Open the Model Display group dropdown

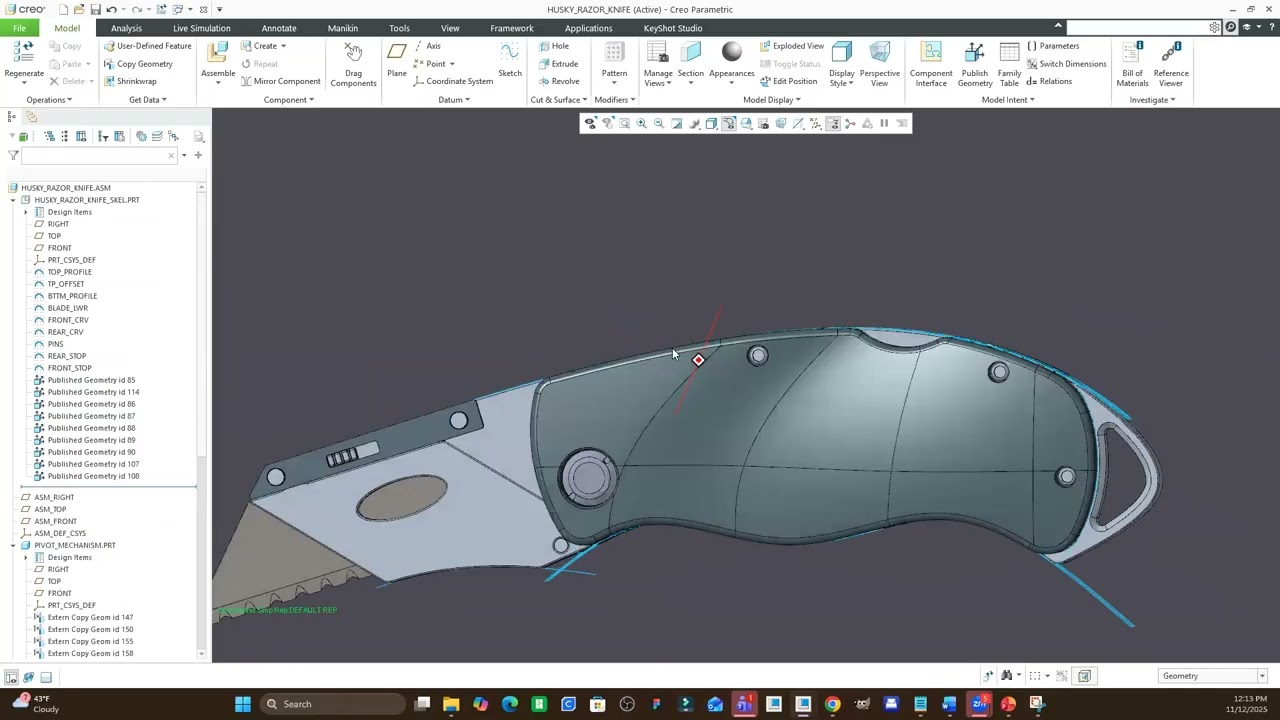click(772, 100)
